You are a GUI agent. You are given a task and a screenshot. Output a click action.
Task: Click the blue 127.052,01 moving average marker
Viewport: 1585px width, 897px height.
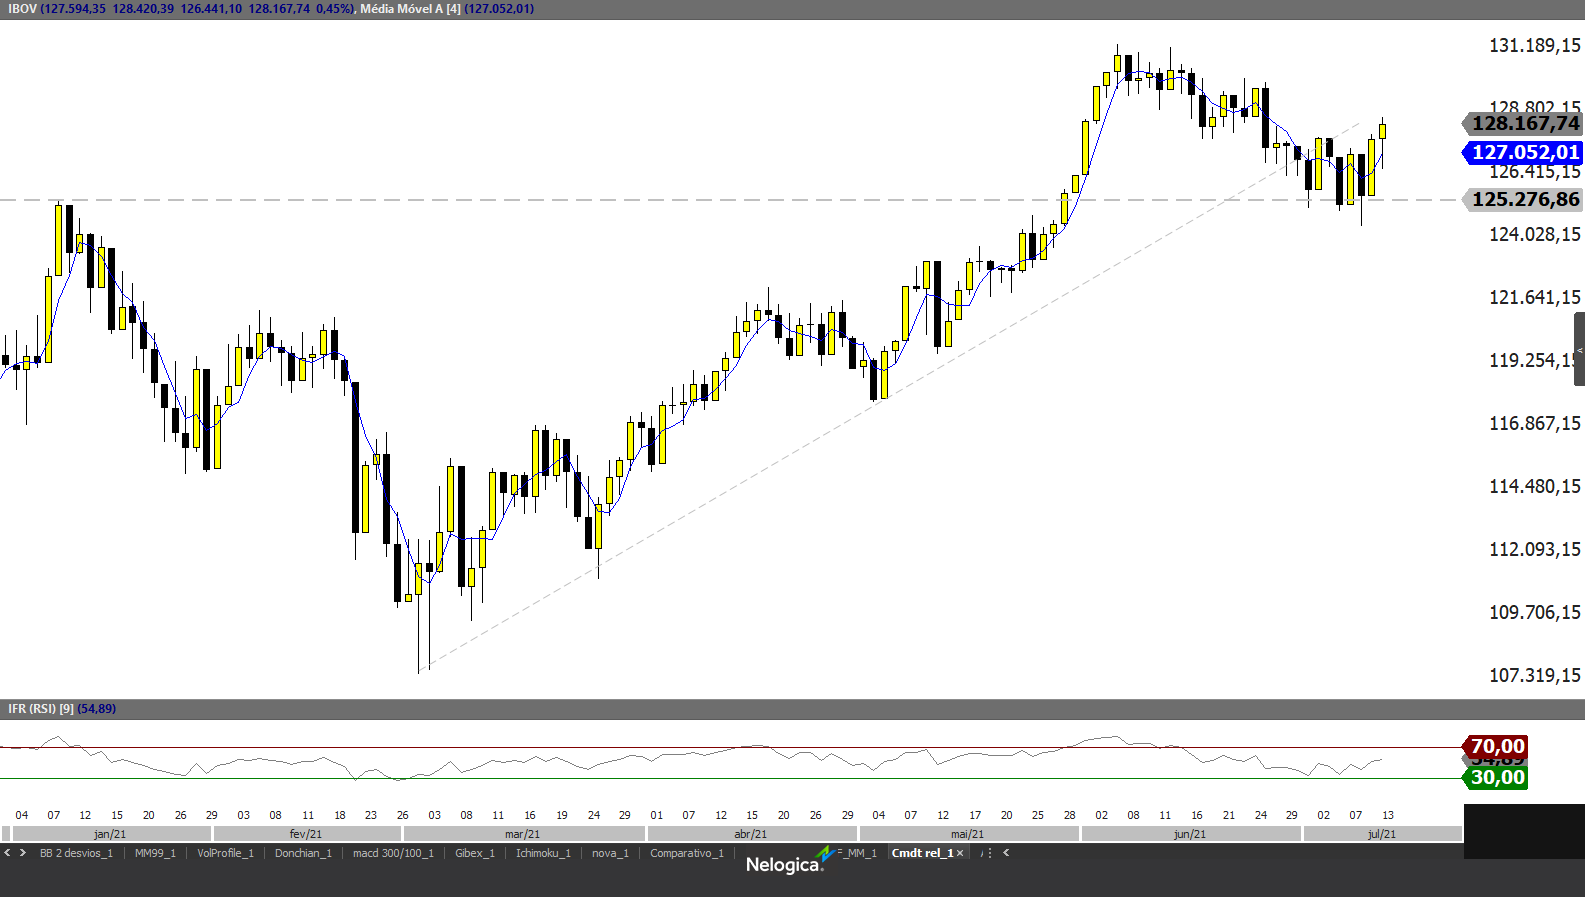click(1524, 152)
